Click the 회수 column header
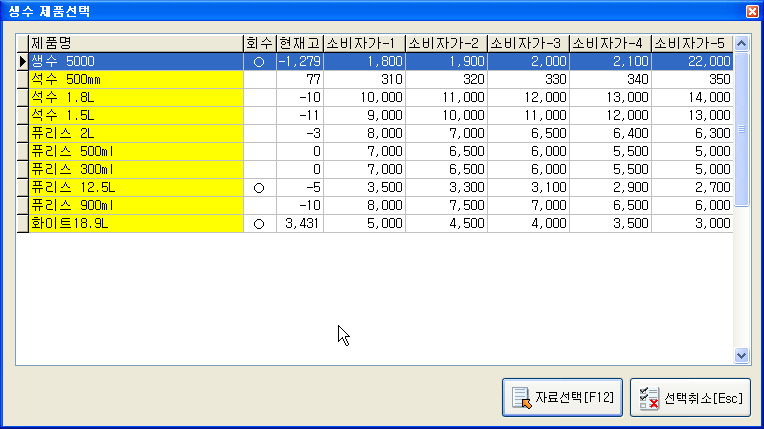The image size is (764, 429). (260, 43)
